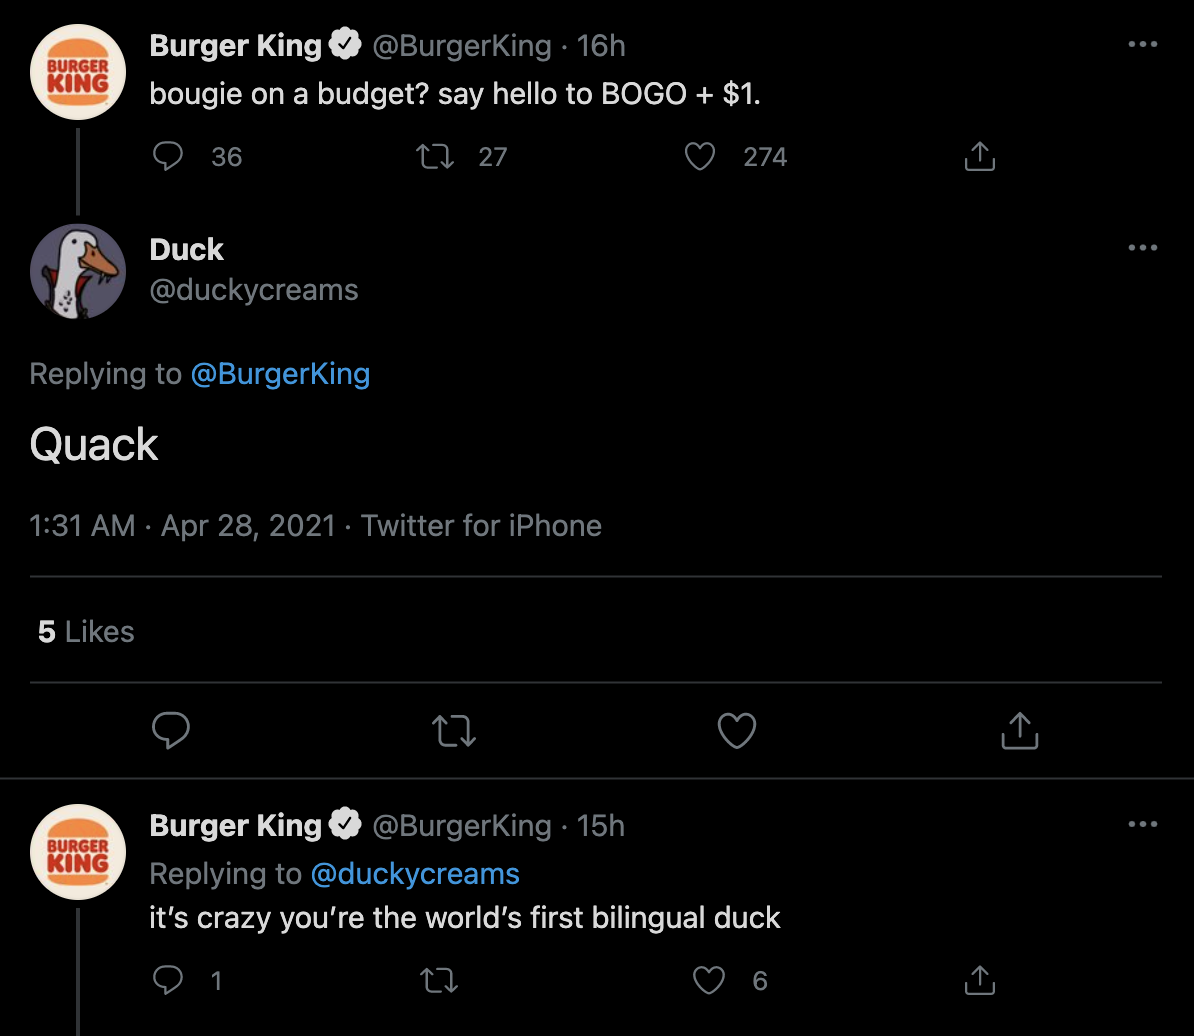
Task: Reply to Duck's Quack tweet
Action: [171, 731]
